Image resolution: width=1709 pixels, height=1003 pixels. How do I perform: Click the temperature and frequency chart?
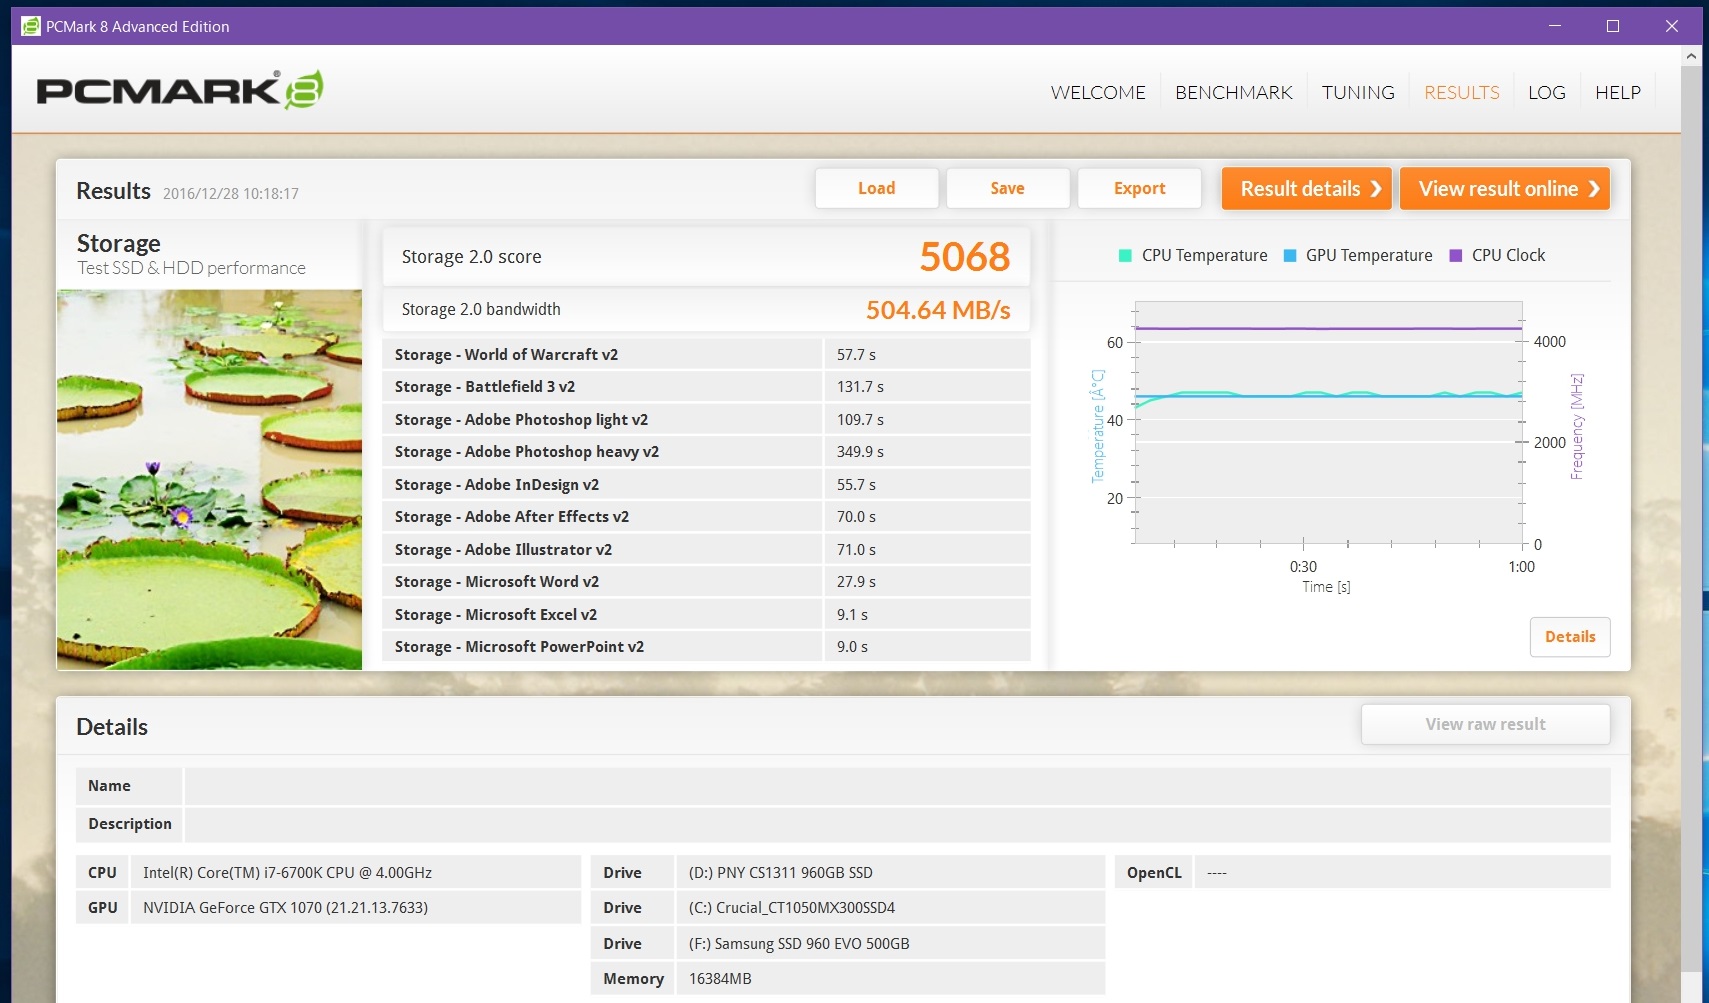point(1328,422)
